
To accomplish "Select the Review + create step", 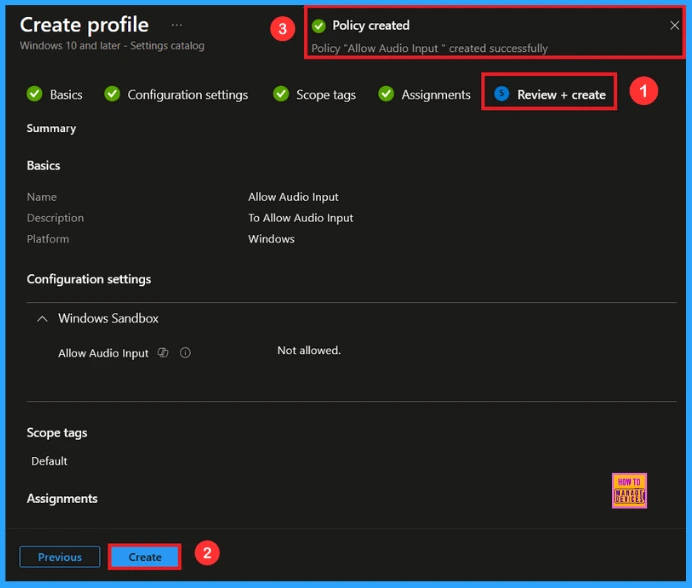I will click(x=560, y=94).
